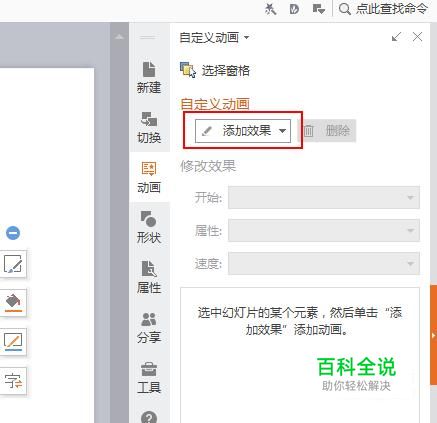The width and height of the screenshot is (437, 423).
Task: Click the hint text starting with 选中幻灯片的某个元素
Action: tap(300, 321)
